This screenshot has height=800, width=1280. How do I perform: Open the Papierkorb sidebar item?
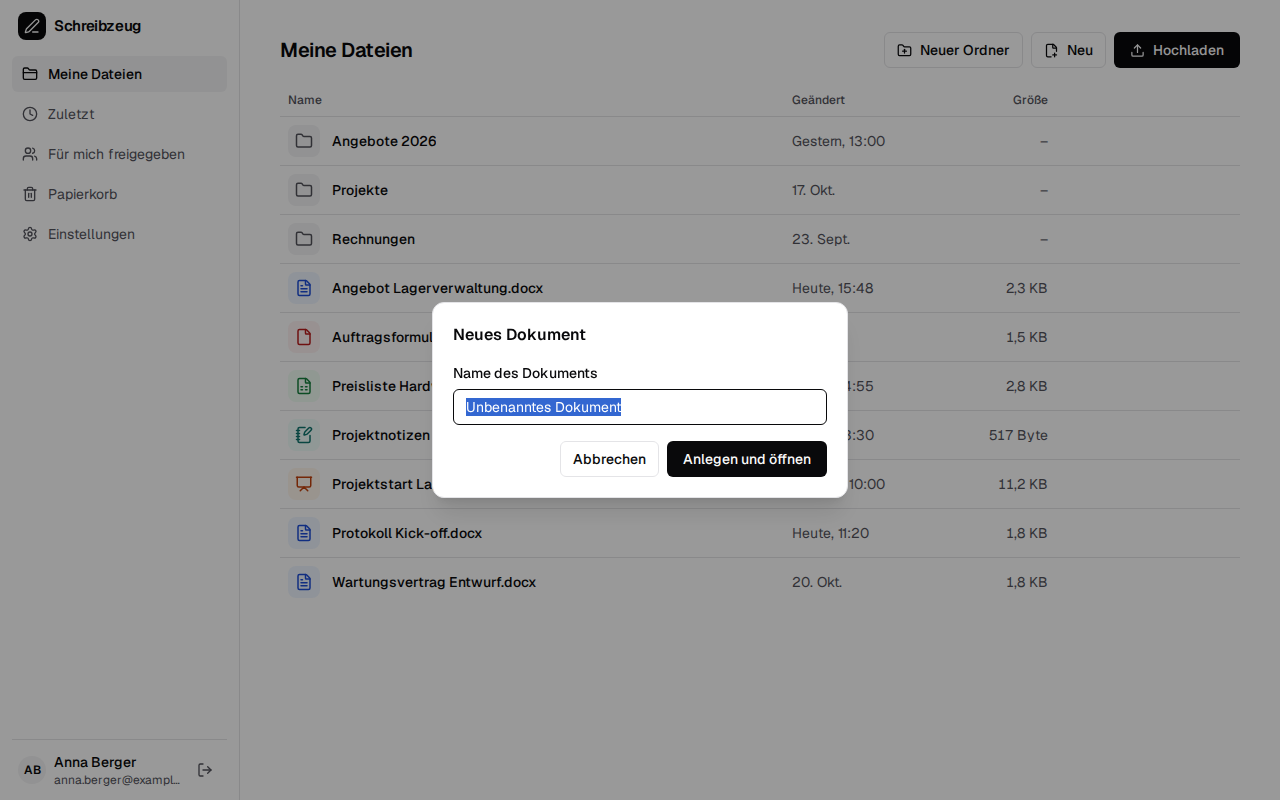click(x=119, y=194)
